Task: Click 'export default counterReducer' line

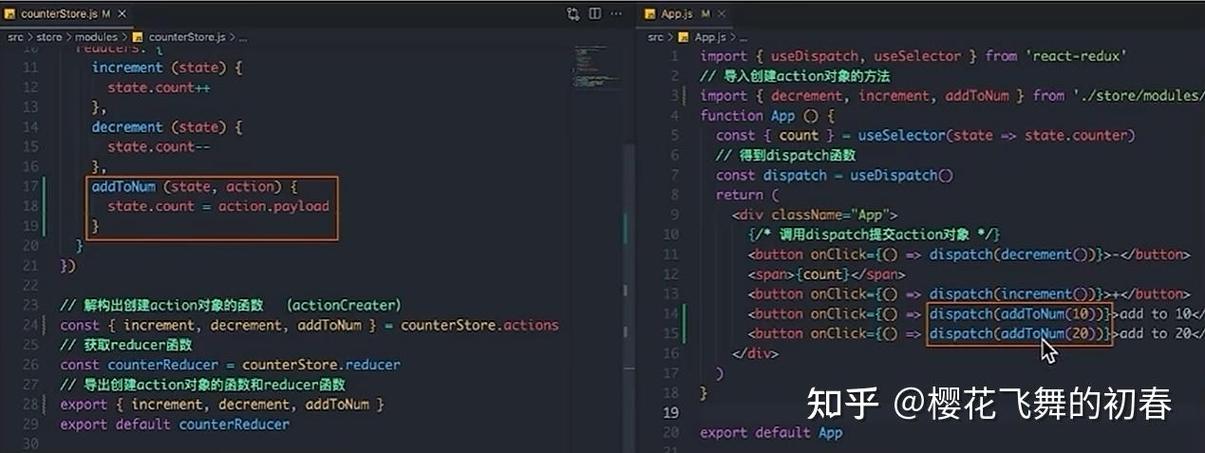Action: (175, 424)
